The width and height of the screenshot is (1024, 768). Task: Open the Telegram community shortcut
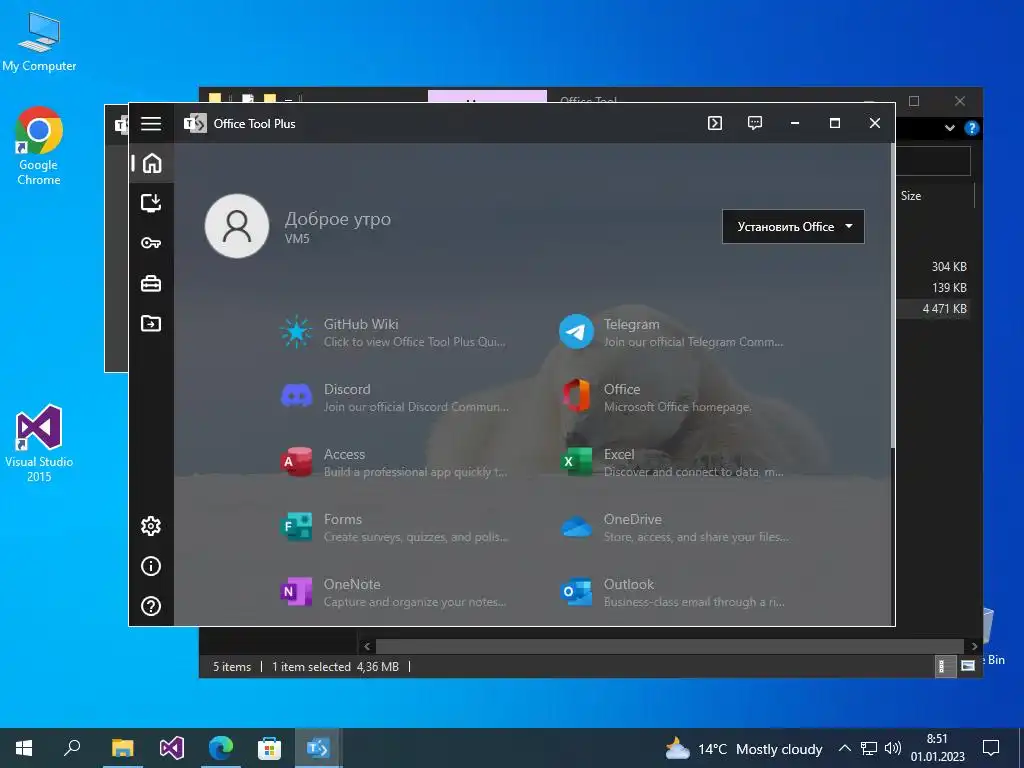(x=673, y=332)
